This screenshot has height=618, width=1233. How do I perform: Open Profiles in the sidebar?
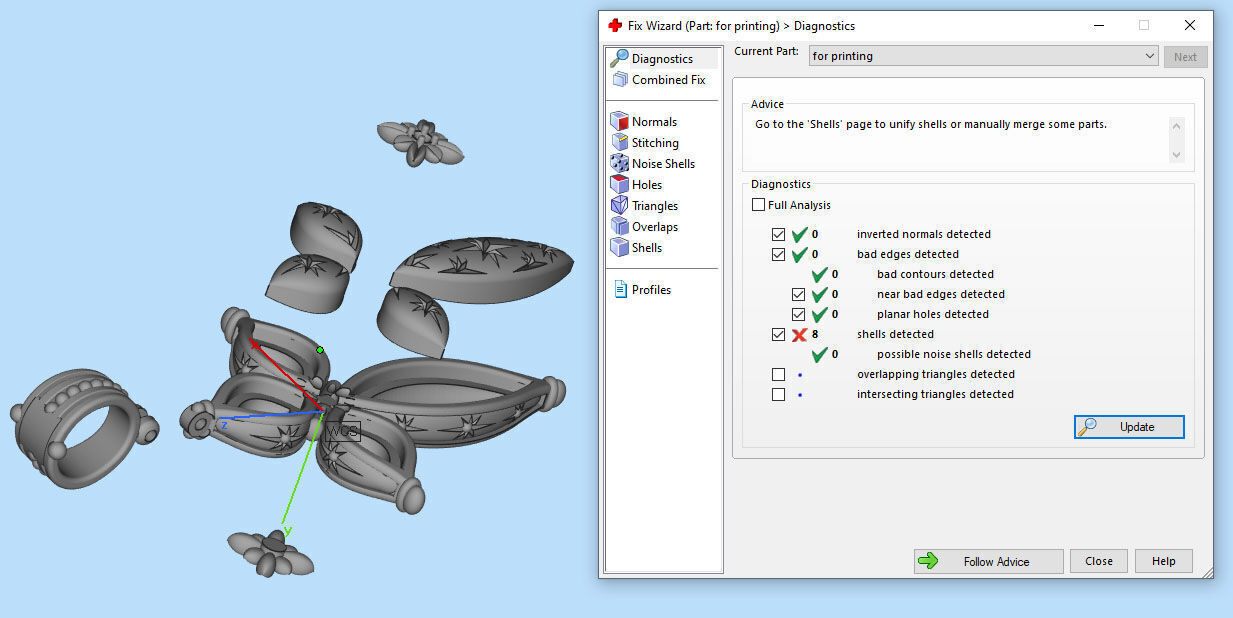click(x=651, y=290)
